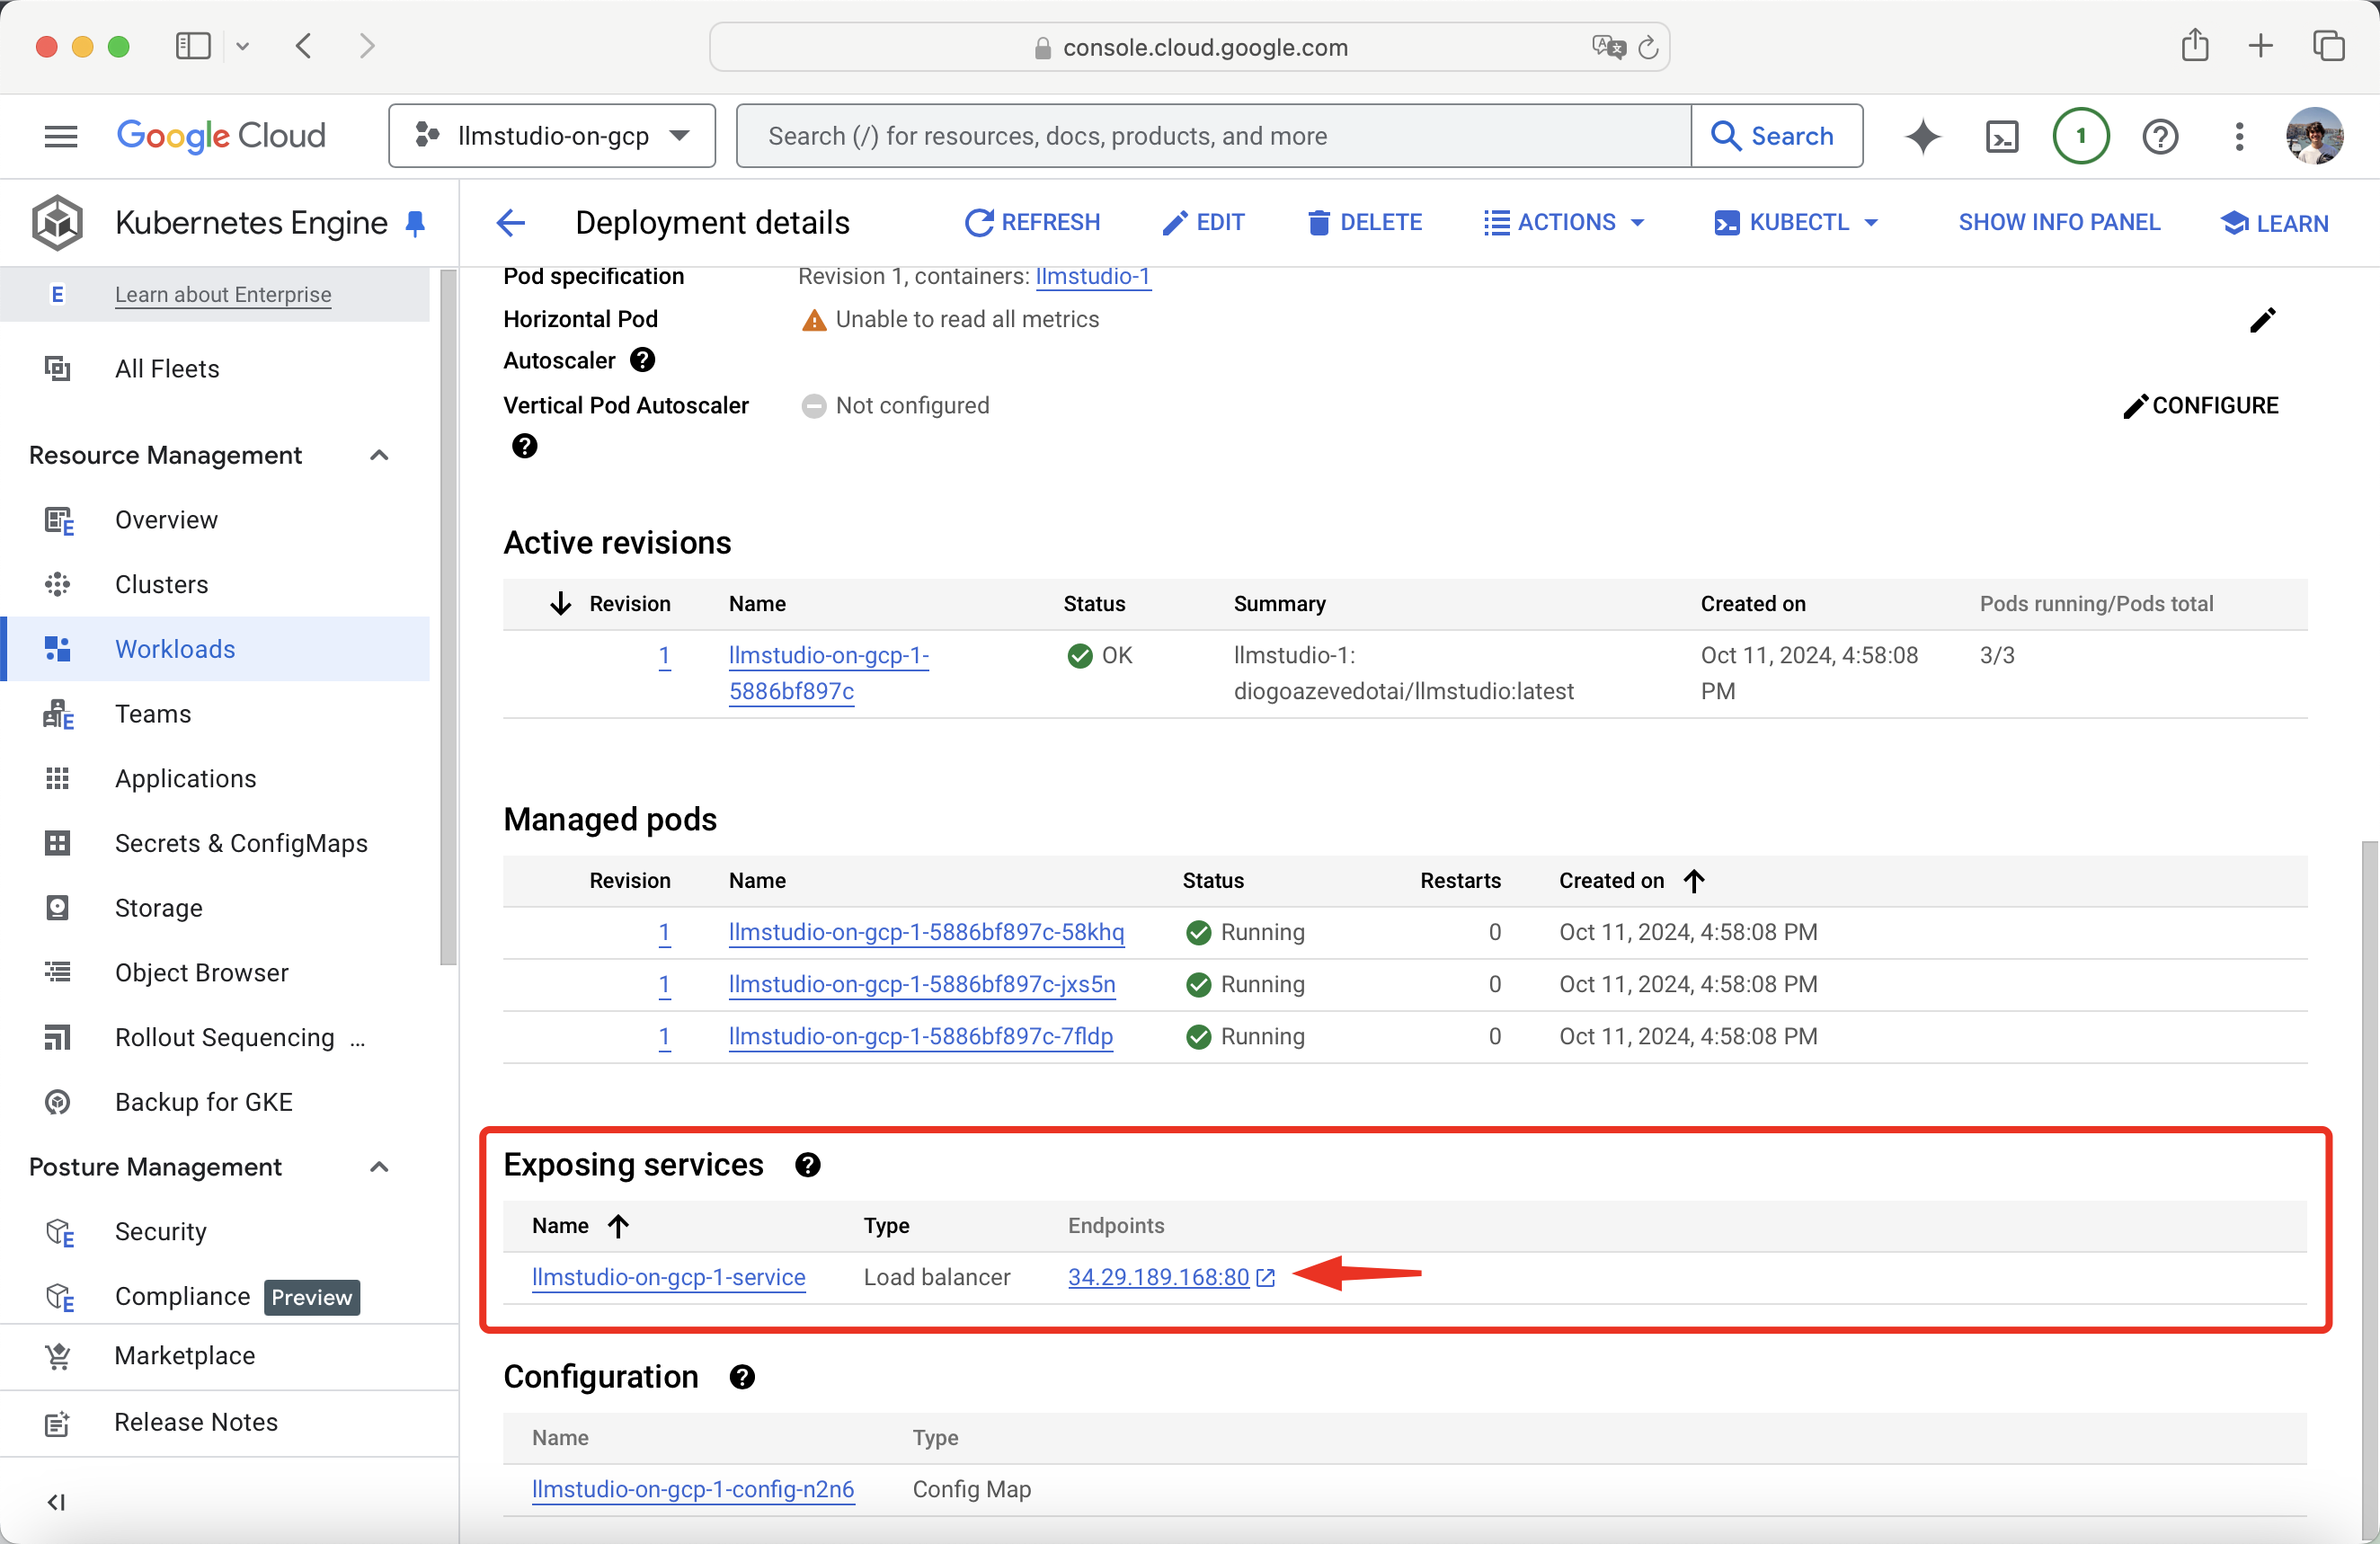Unpin Kubernetes Engine with the pin icon
The width and height of the screenshot is (2380, 1544).
[x=416, y=223]
